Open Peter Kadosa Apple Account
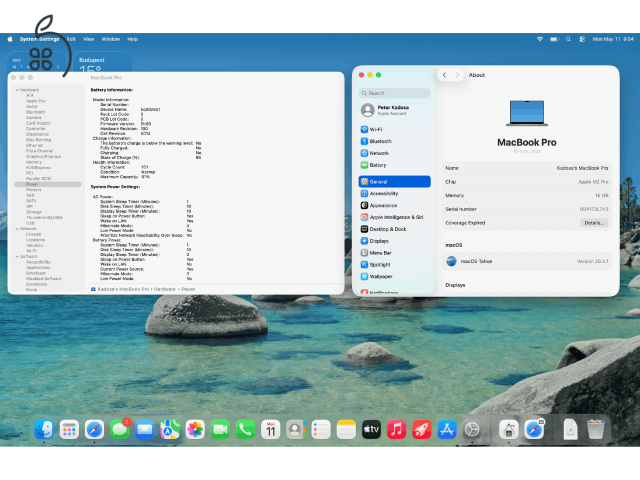 (x=394, y=110)
